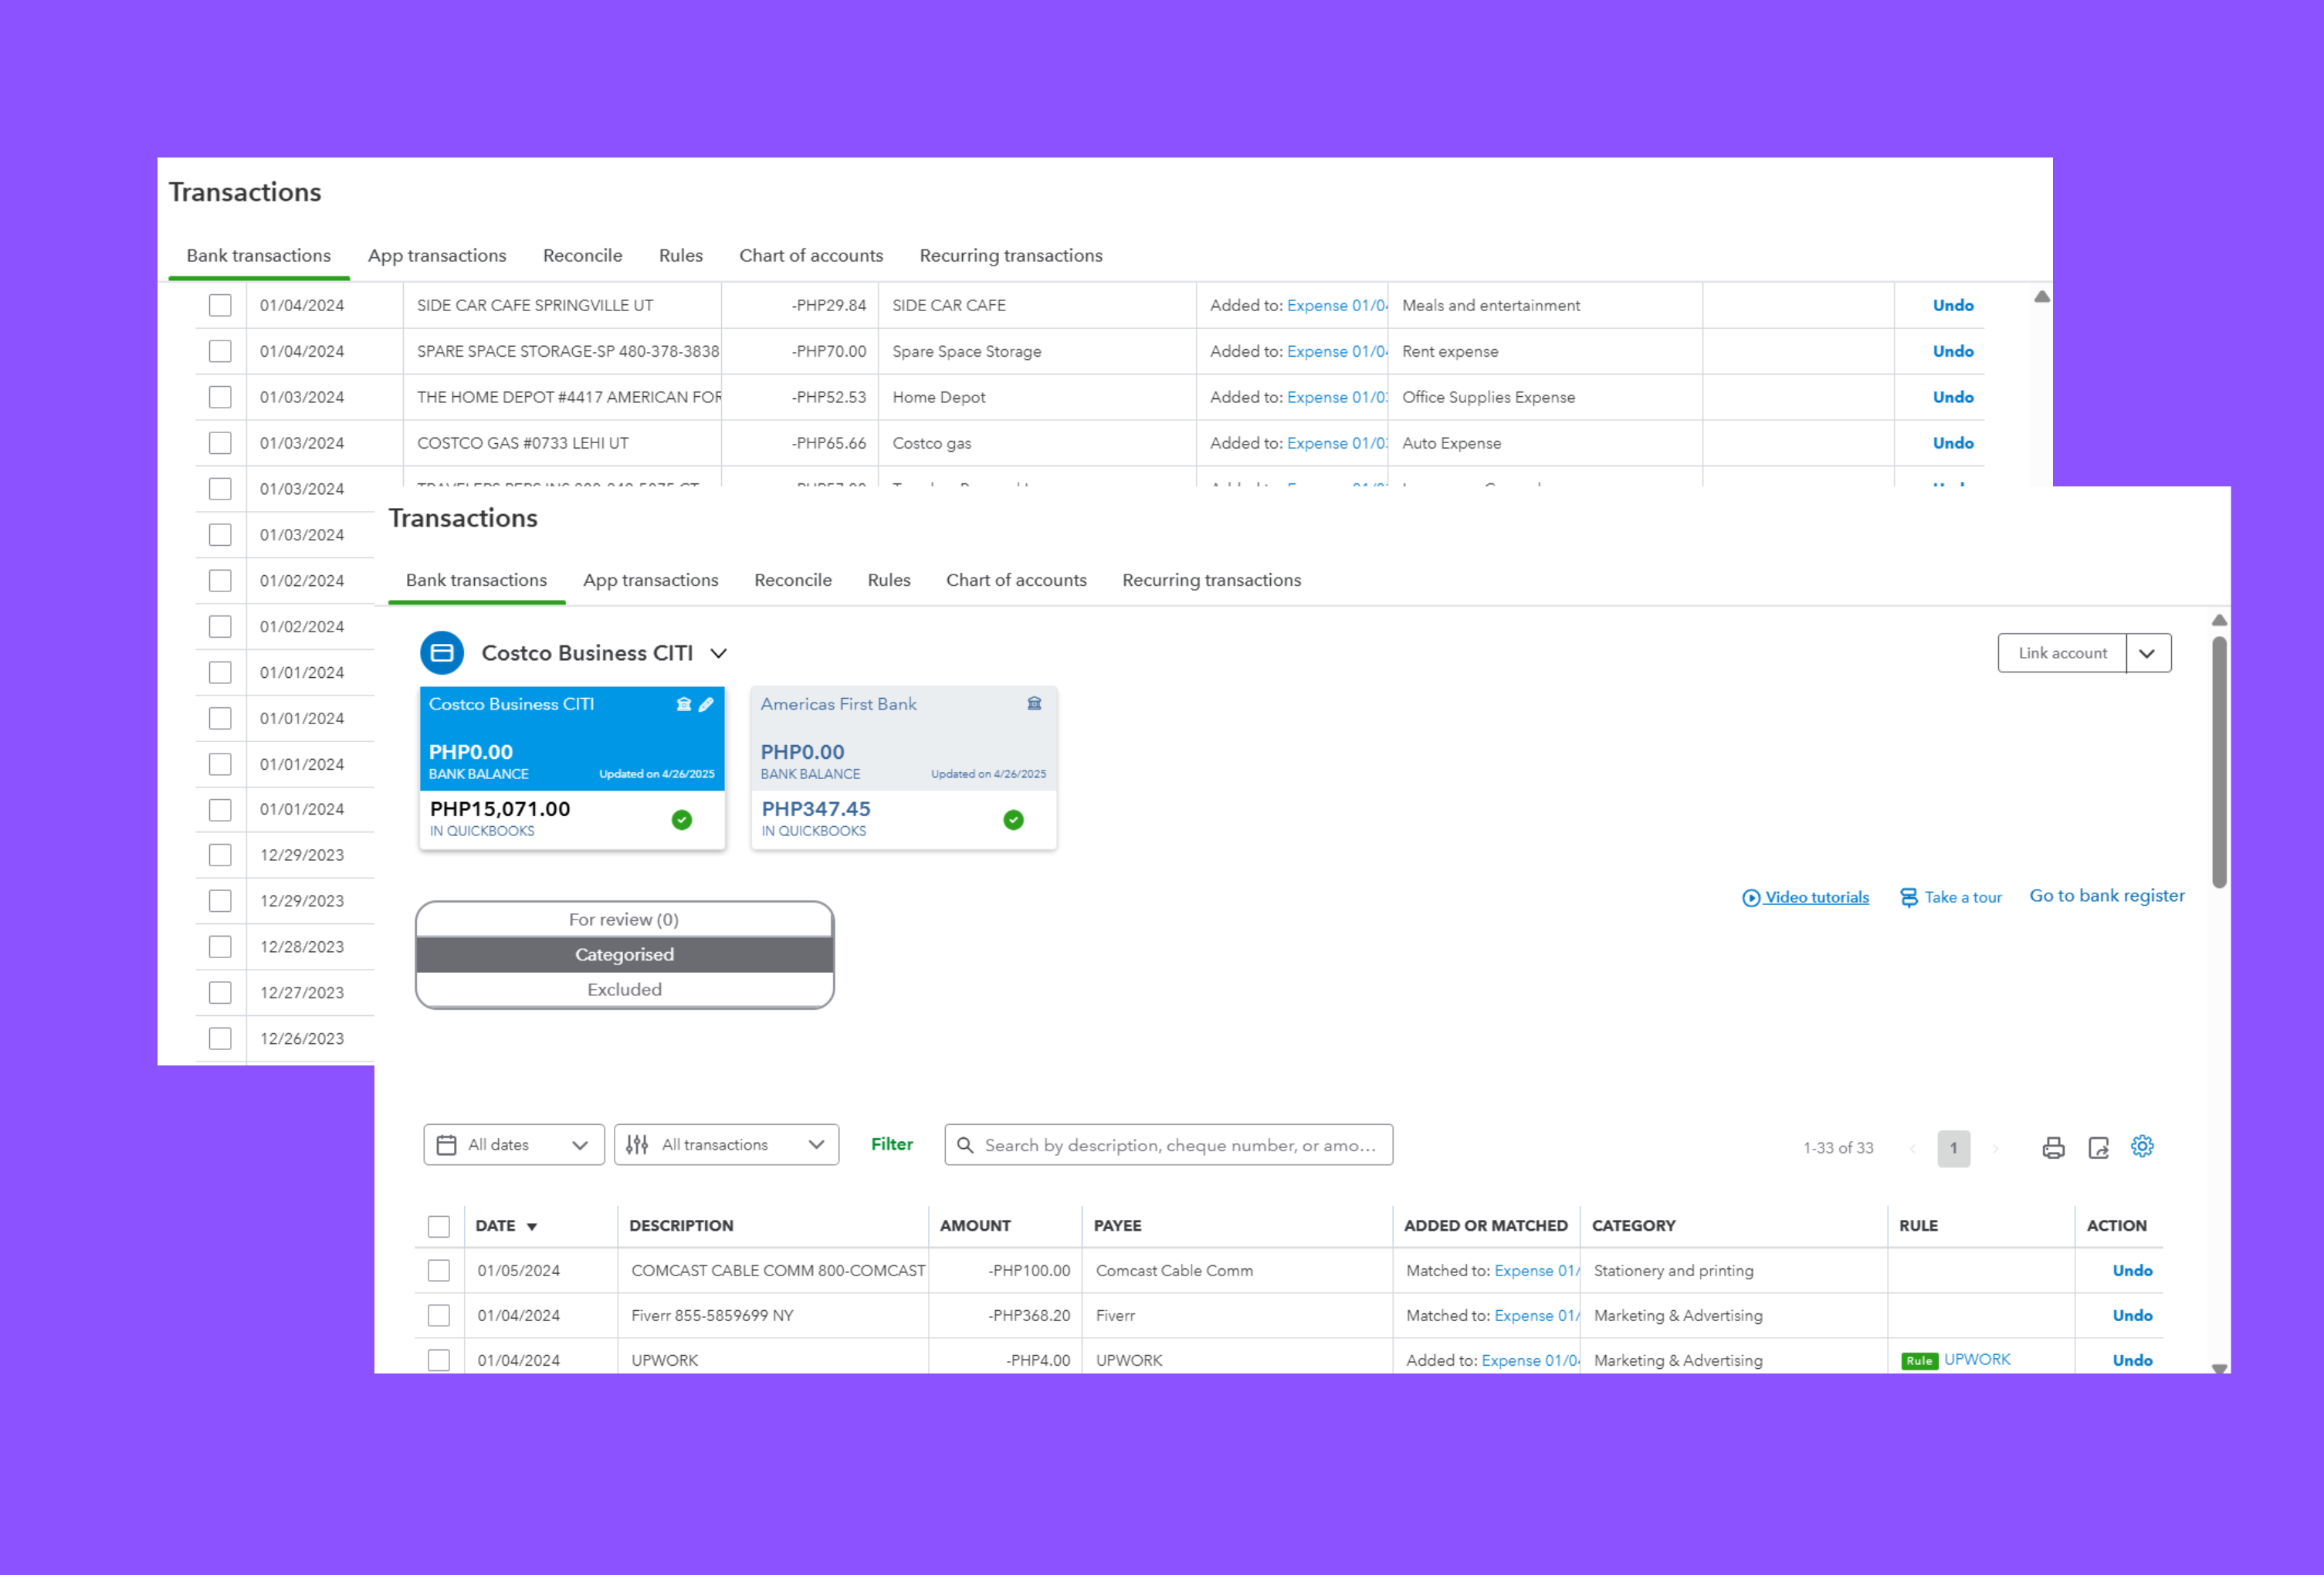Open the Go to bank register link
Screen dimensions: 2324x1575
coord(2106,896)
